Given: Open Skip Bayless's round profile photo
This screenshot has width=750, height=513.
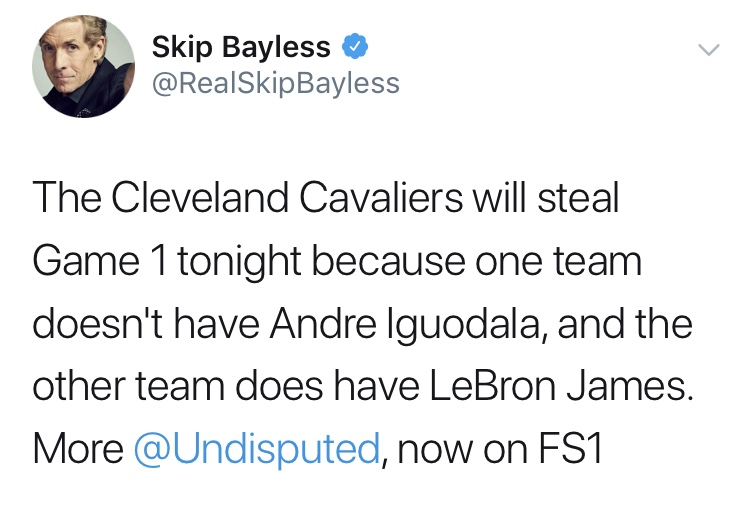Looking at the screenshot, I should click(x=84, y=66).
